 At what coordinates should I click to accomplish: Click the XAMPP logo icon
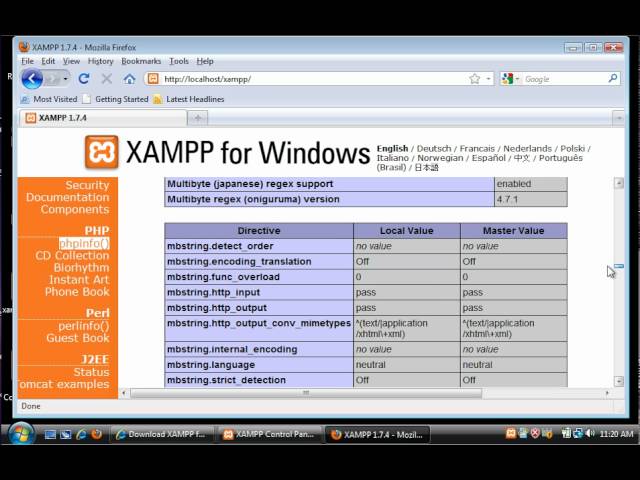pyautogui.click(x=102, y=152)
